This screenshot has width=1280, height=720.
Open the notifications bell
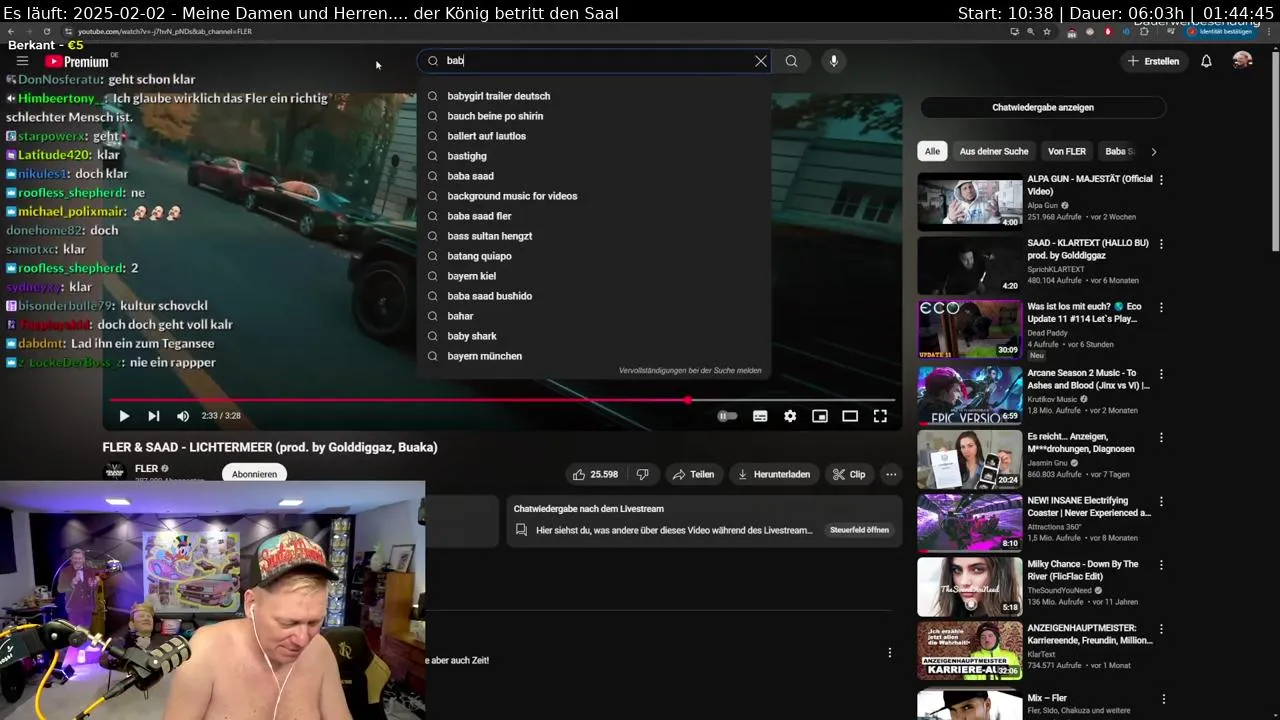click(x=1206, y=61)
